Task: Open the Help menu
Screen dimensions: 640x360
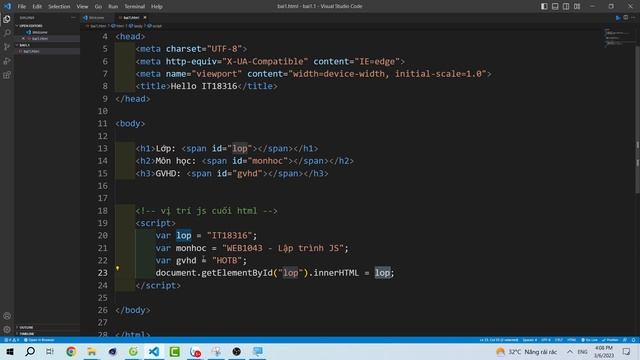Action: tap(157, 6)
